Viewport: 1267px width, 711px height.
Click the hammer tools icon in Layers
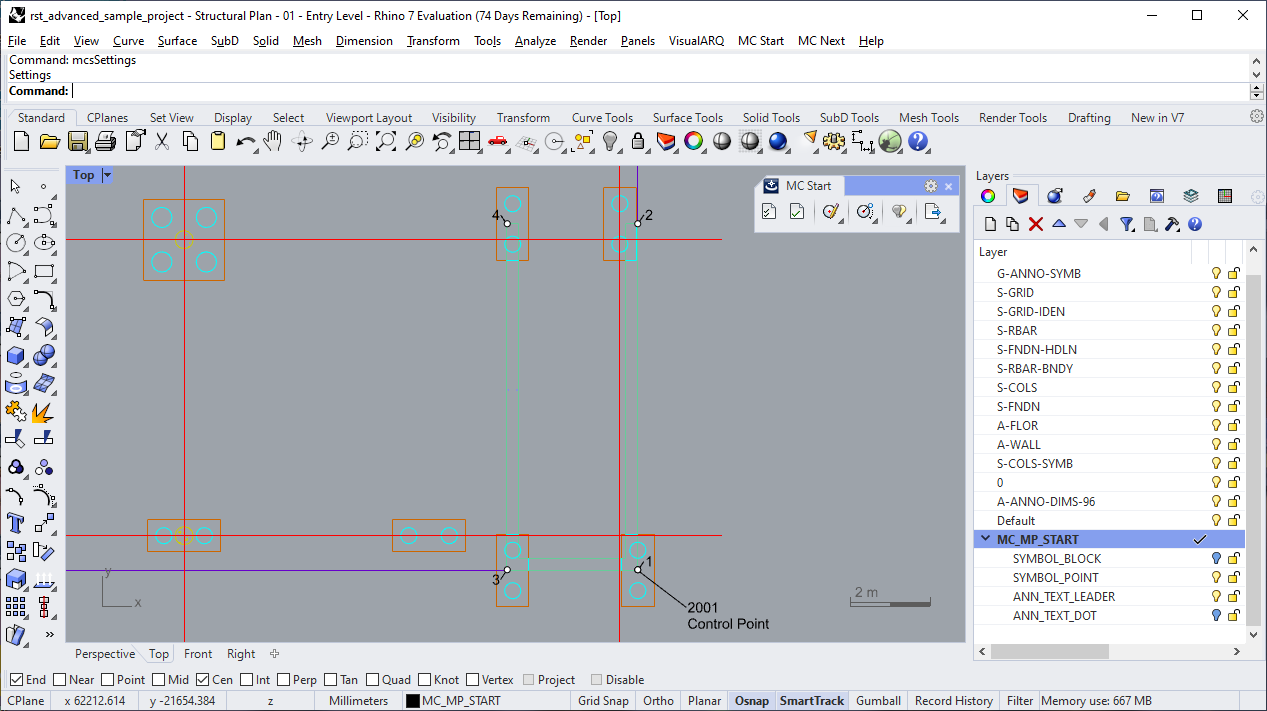pyautogui.click(x=1172, y=224)
